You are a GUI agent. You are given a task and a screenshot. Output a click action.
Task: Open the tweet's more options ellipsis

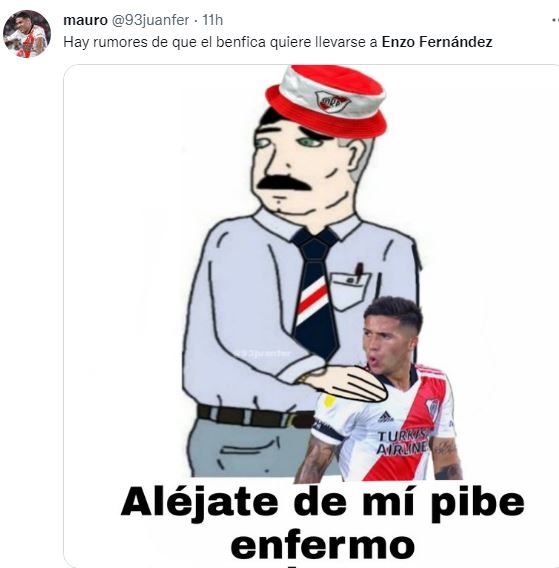point(555,20)
